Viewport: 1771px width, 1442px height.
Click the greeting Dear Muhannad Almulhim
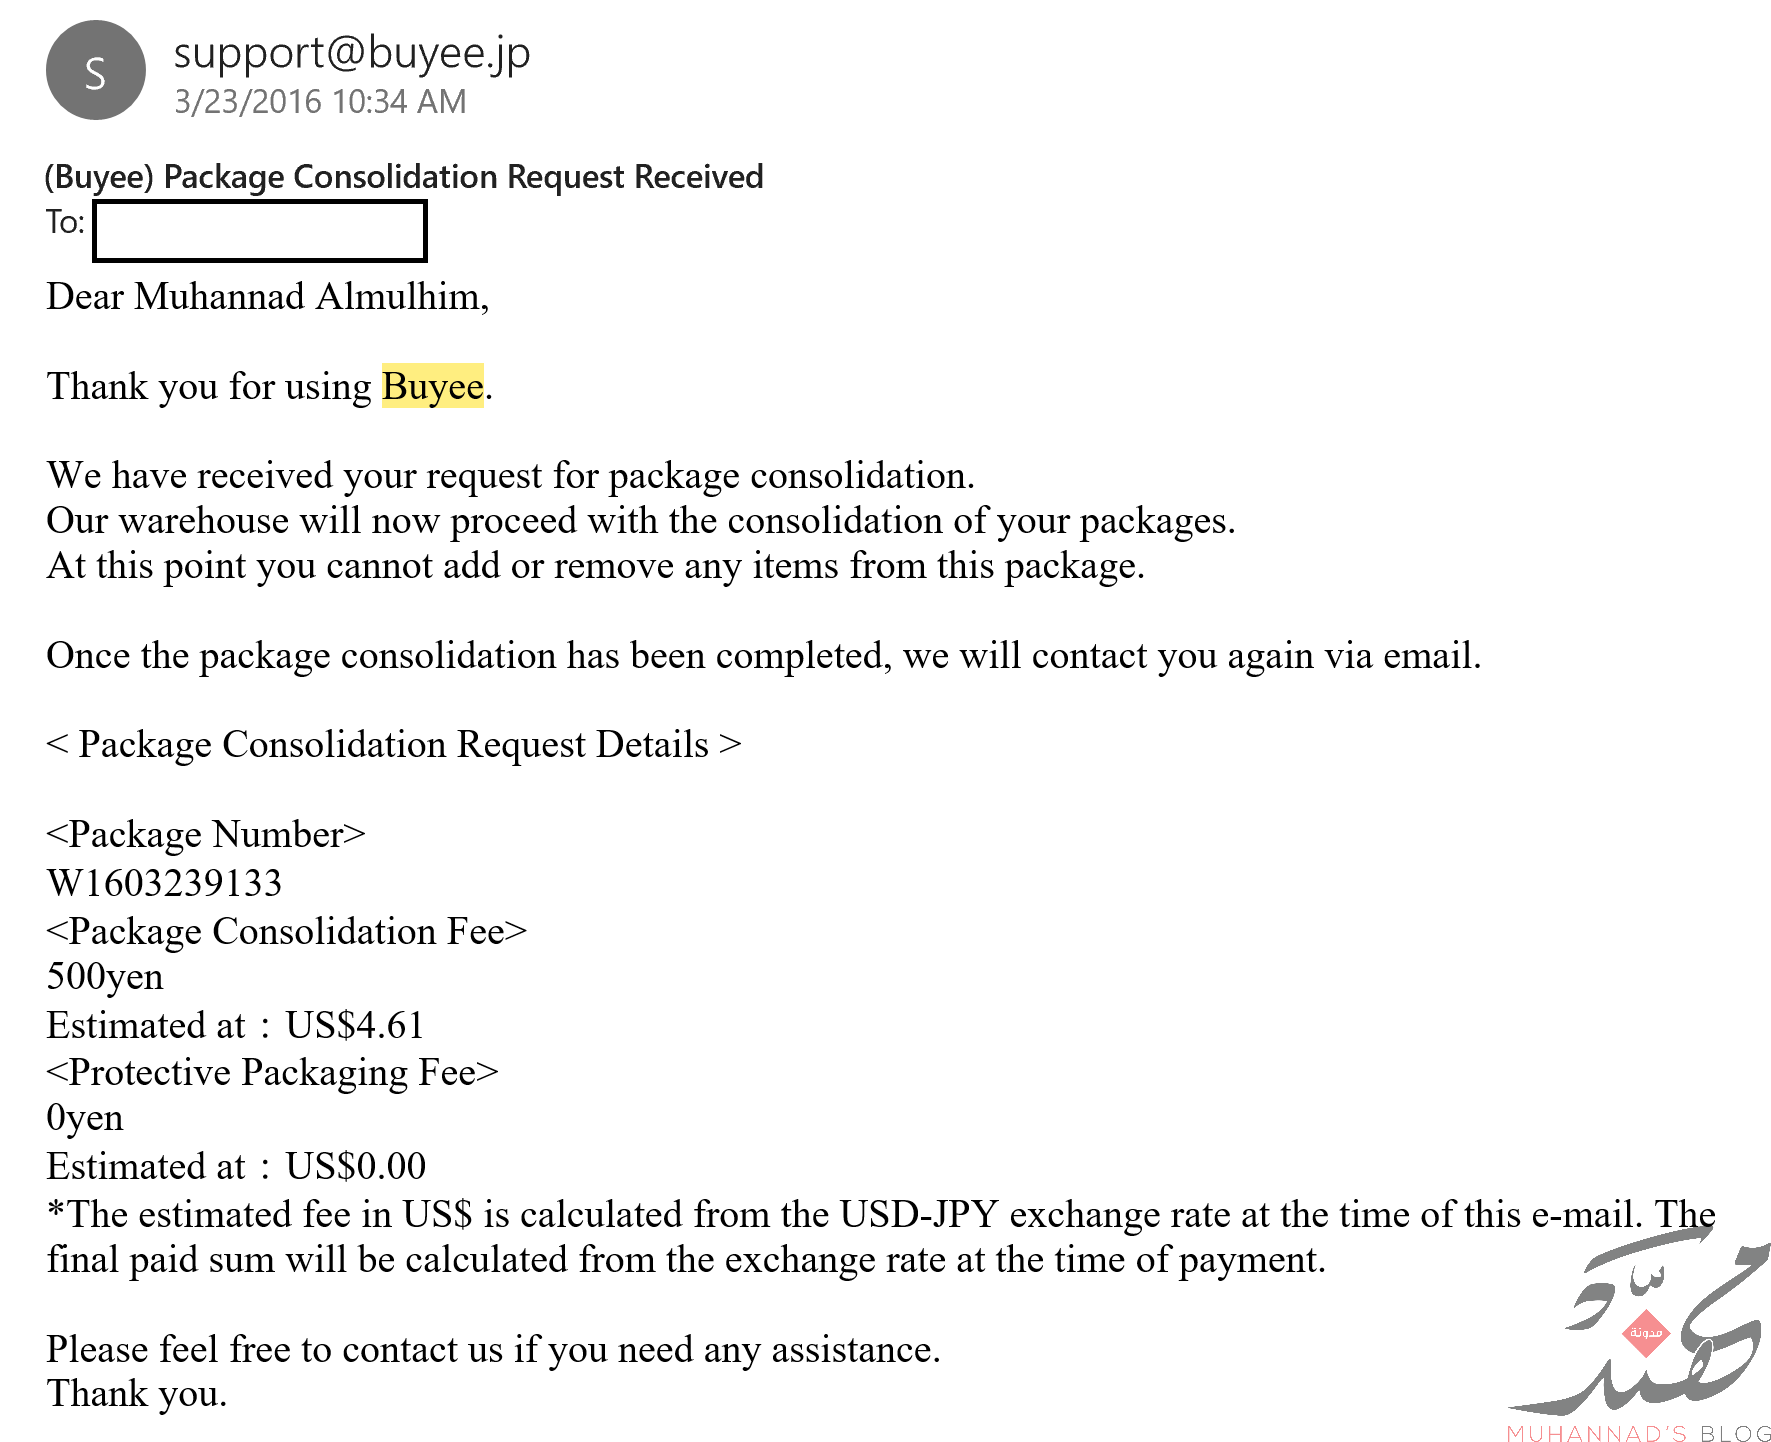[267, 297]
